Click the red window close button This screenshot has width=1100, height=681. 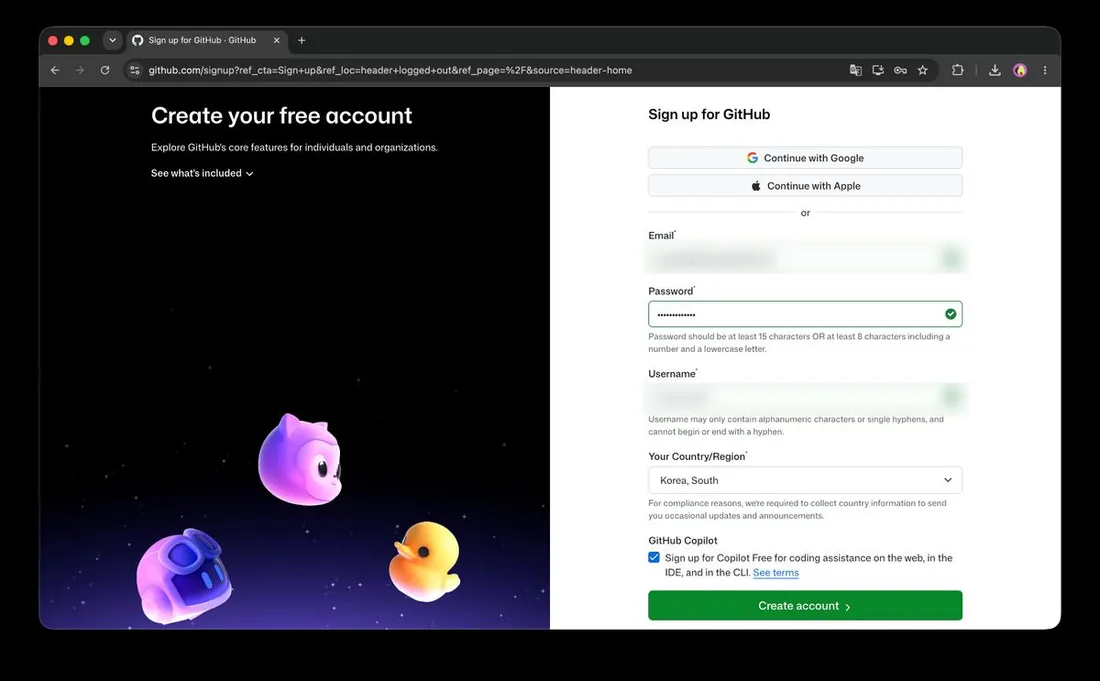pyautogui.click(x=53, y=41)
